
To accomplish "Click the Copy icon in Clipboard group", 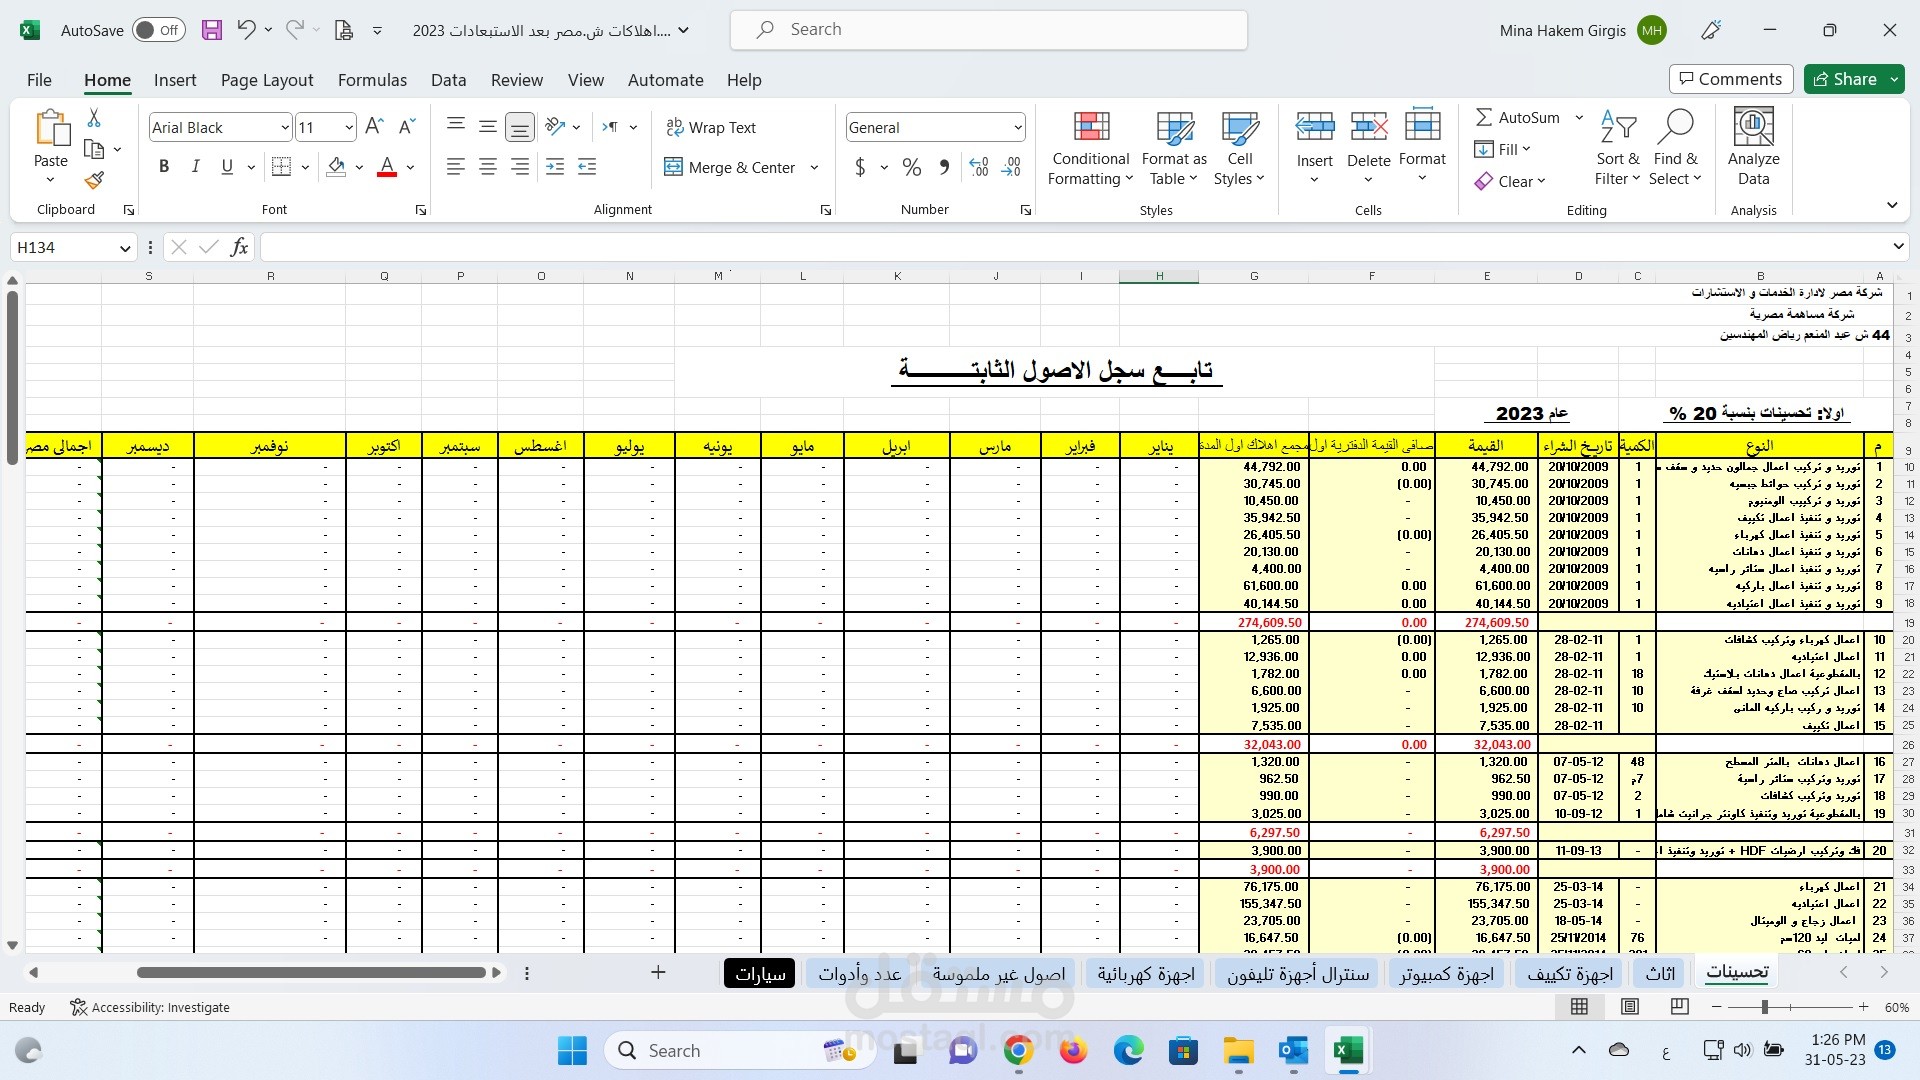I will click(95, 149).
